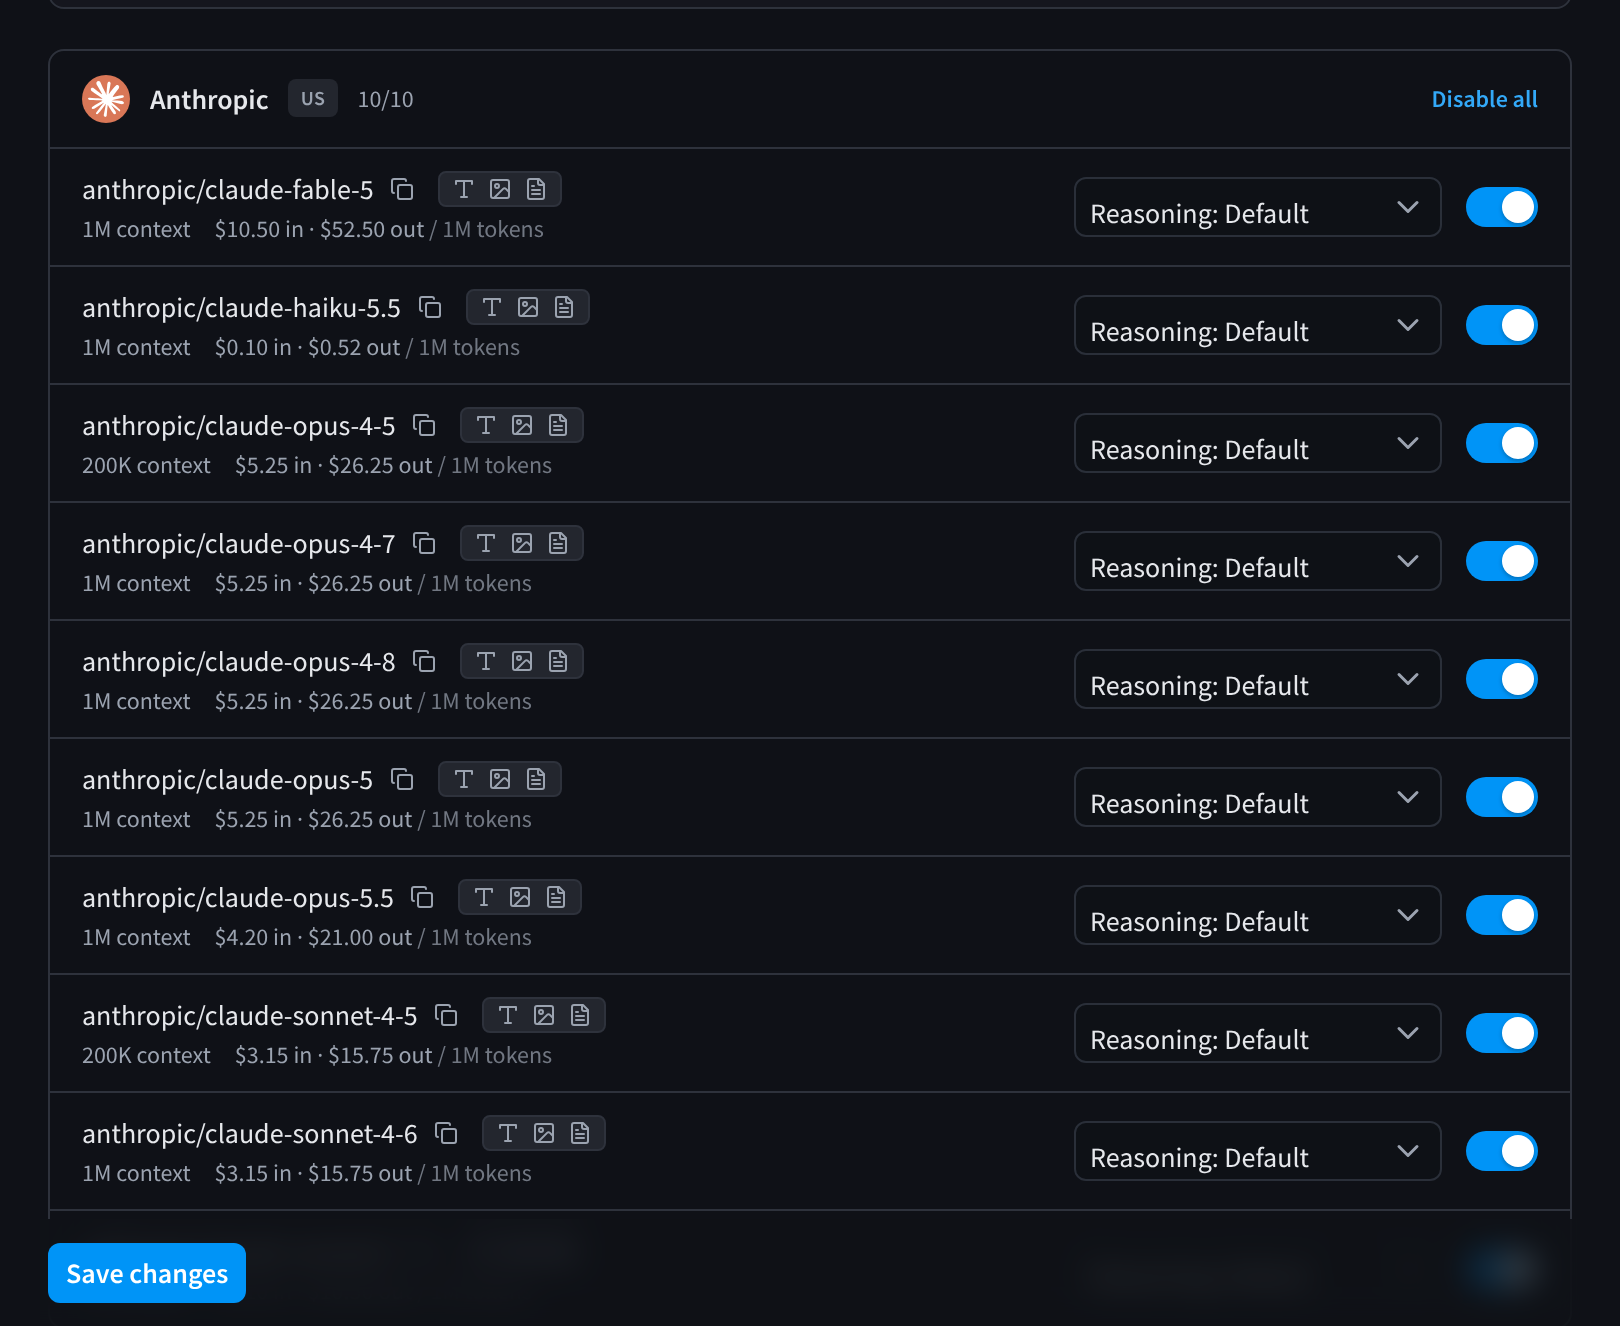The height and width of the screenshot is (1326, 1620).
Task: Copy the anthropic/claude-opus-4-8 model ID
Action: [424, 661]
